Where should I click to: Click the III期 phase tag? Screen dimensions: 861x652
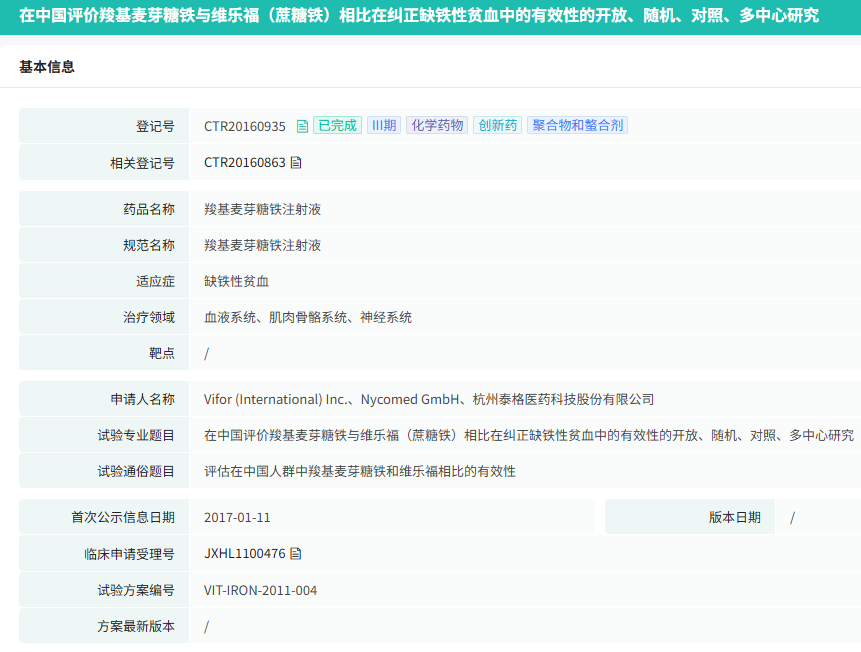coord(384,125)
